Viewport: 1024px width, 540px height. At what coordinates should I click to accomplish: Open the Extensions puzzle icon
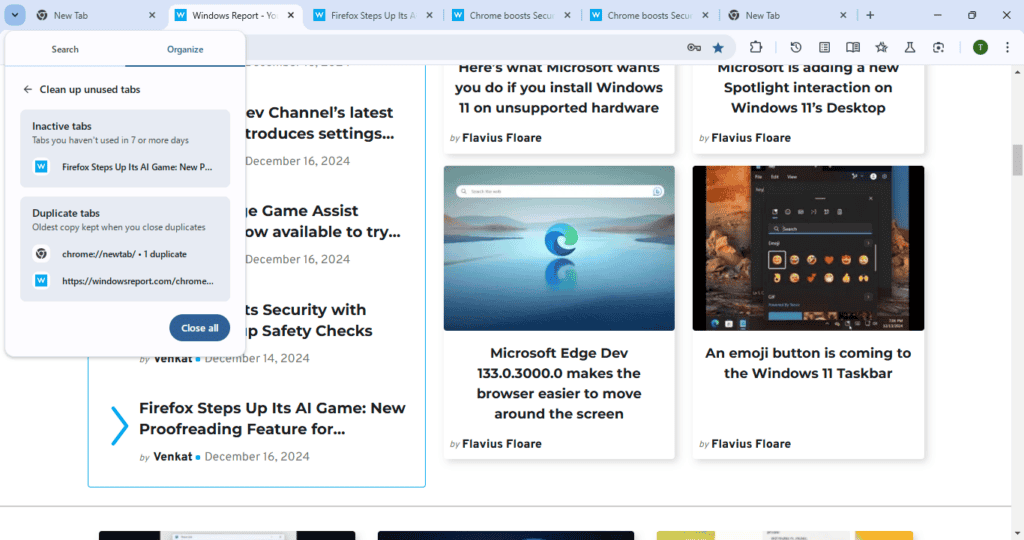click(x=756, y=47)
